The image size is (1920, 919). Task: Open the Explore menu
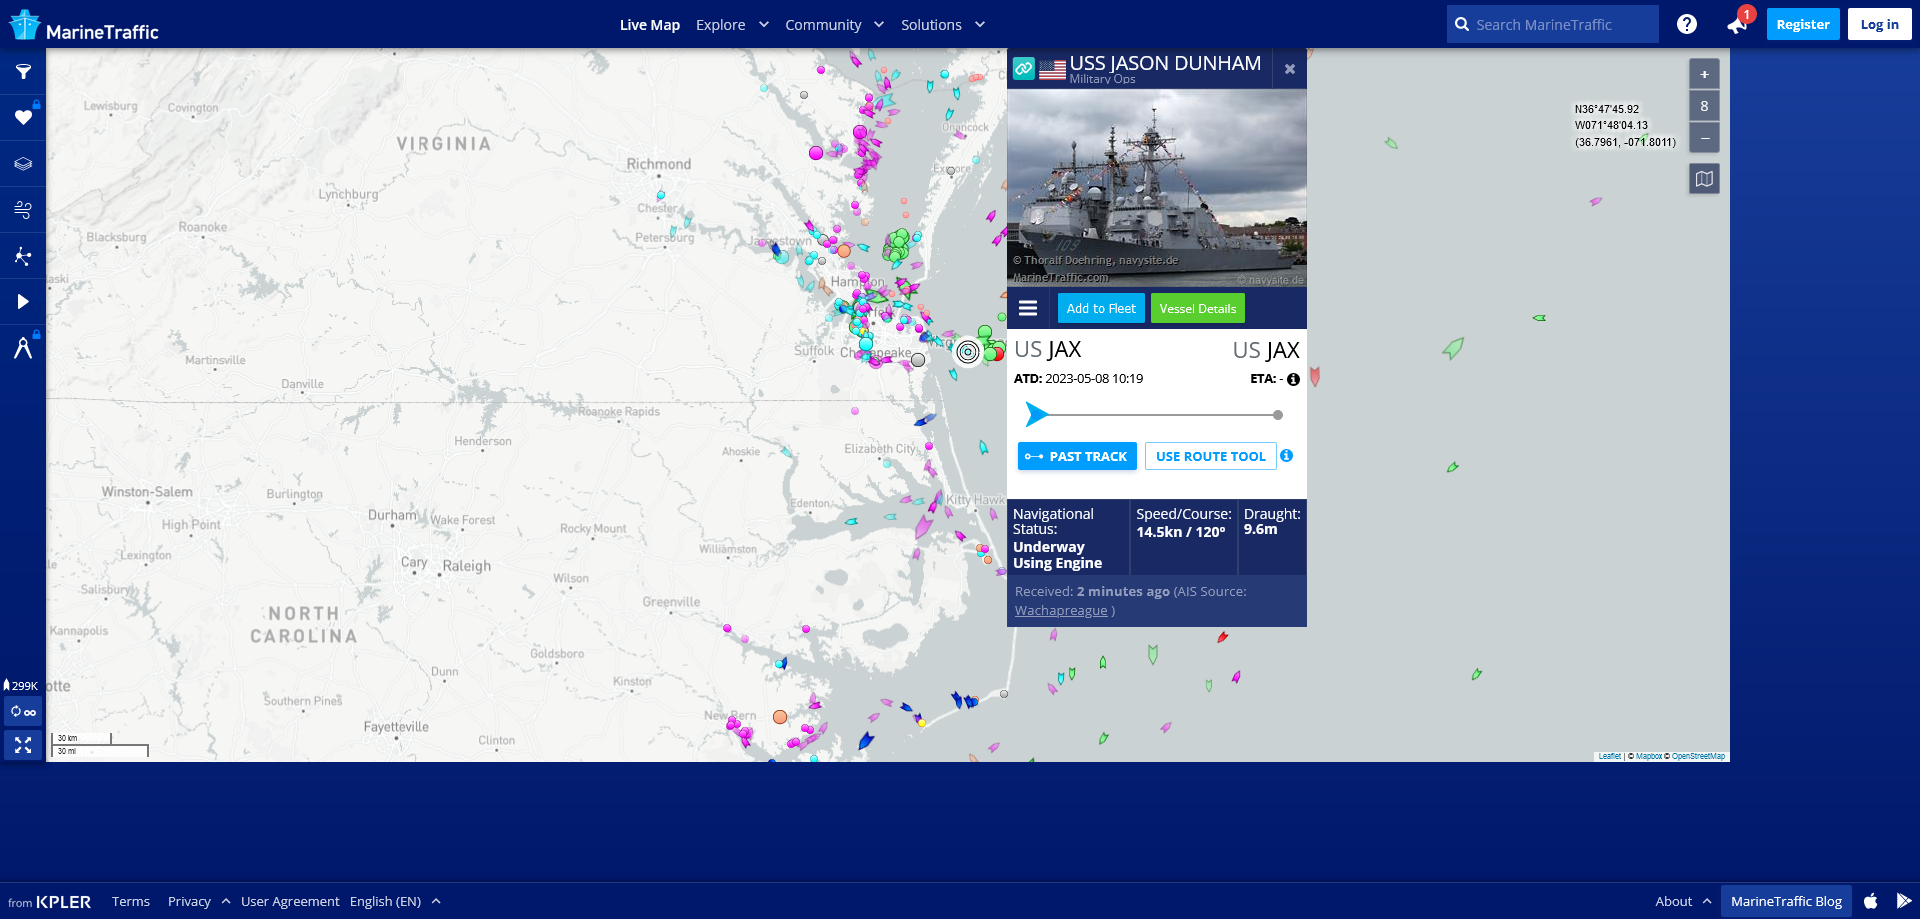pyautogui.click(x=721, y=25)
